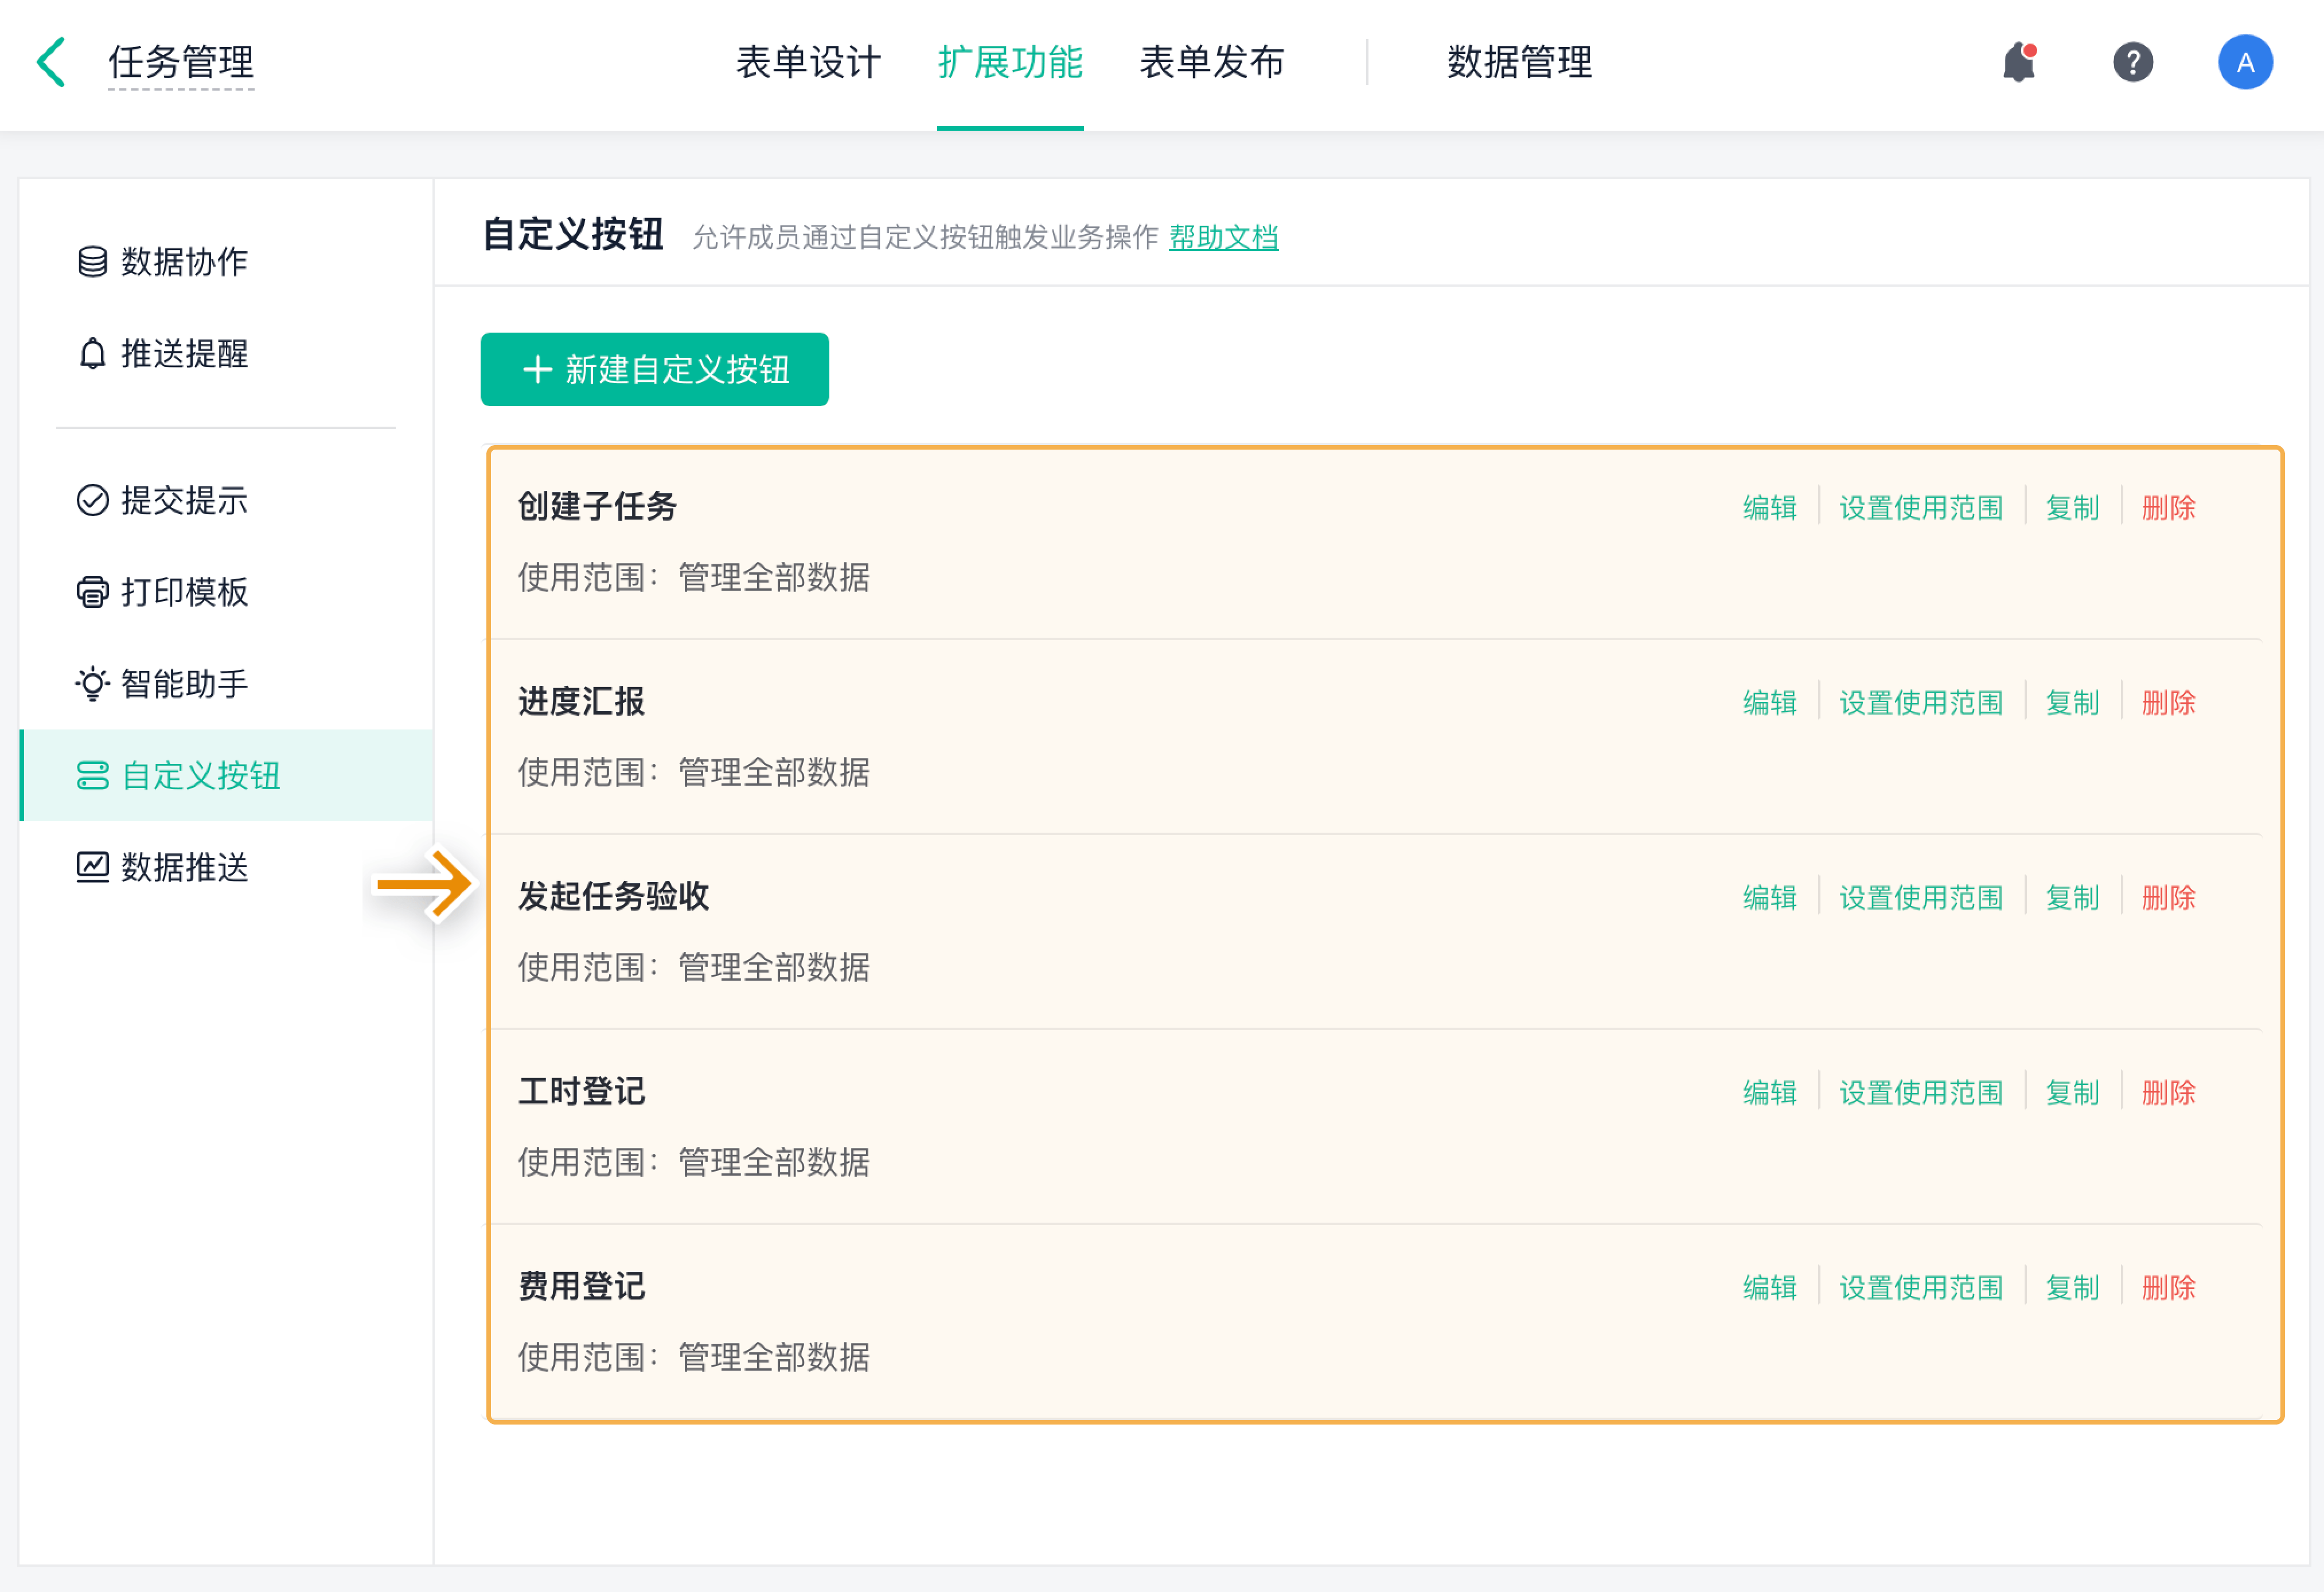Open the help question mark icon
This screenshot has width=2324, height=1592.
tap(2132, 62)
